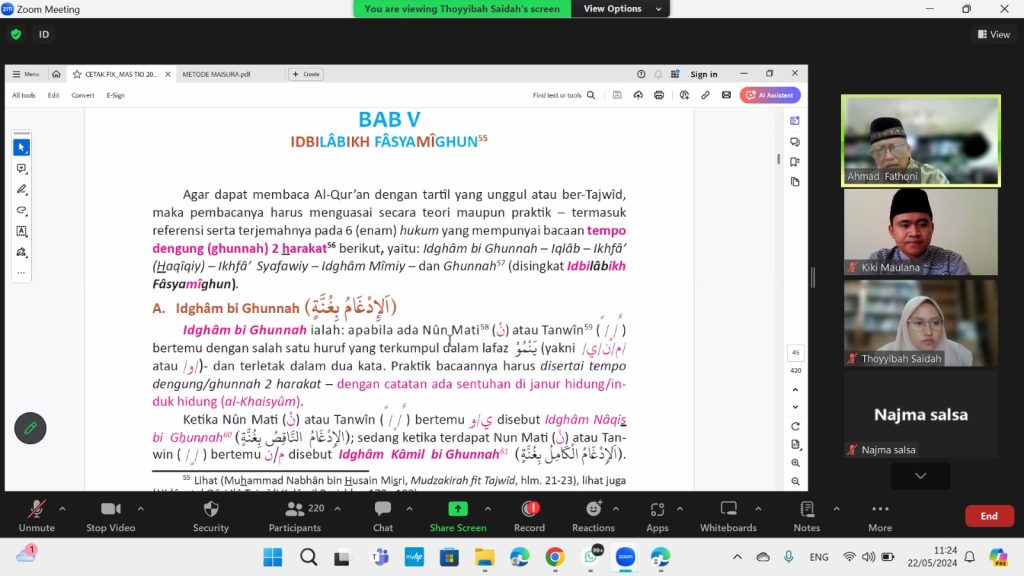Click the upload to cloud icon in Acrobat

tap(638, 95)
